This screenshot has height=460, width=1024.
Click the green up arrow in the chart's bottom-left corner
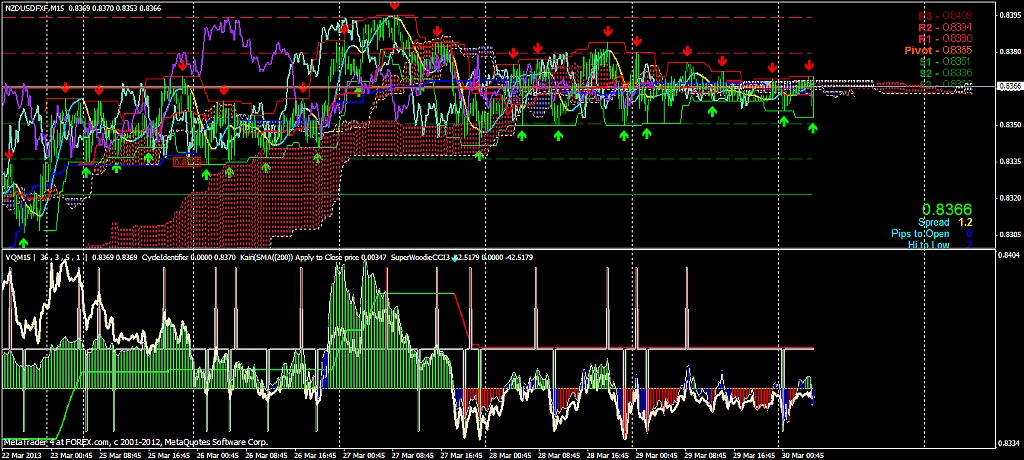tap(23, 241)
